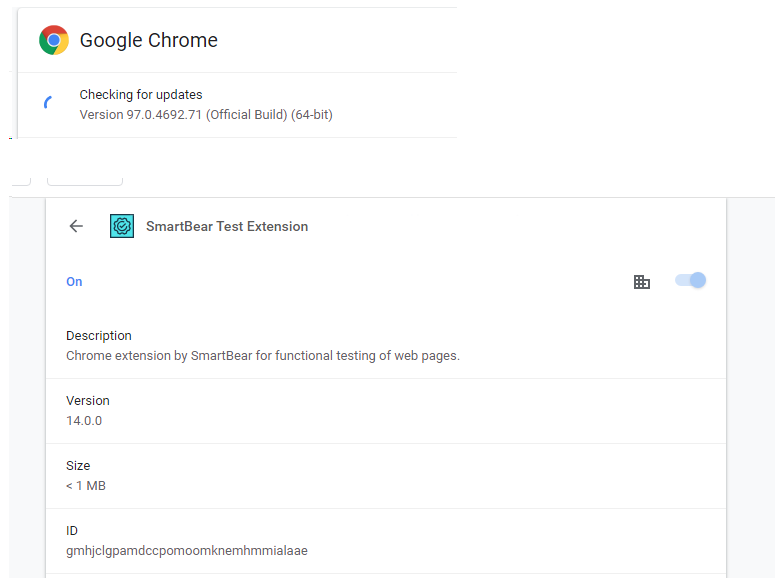Turn off the SmartBear Test Extension toggle
This screenshot has height=578, width=775.
point(691,281)
